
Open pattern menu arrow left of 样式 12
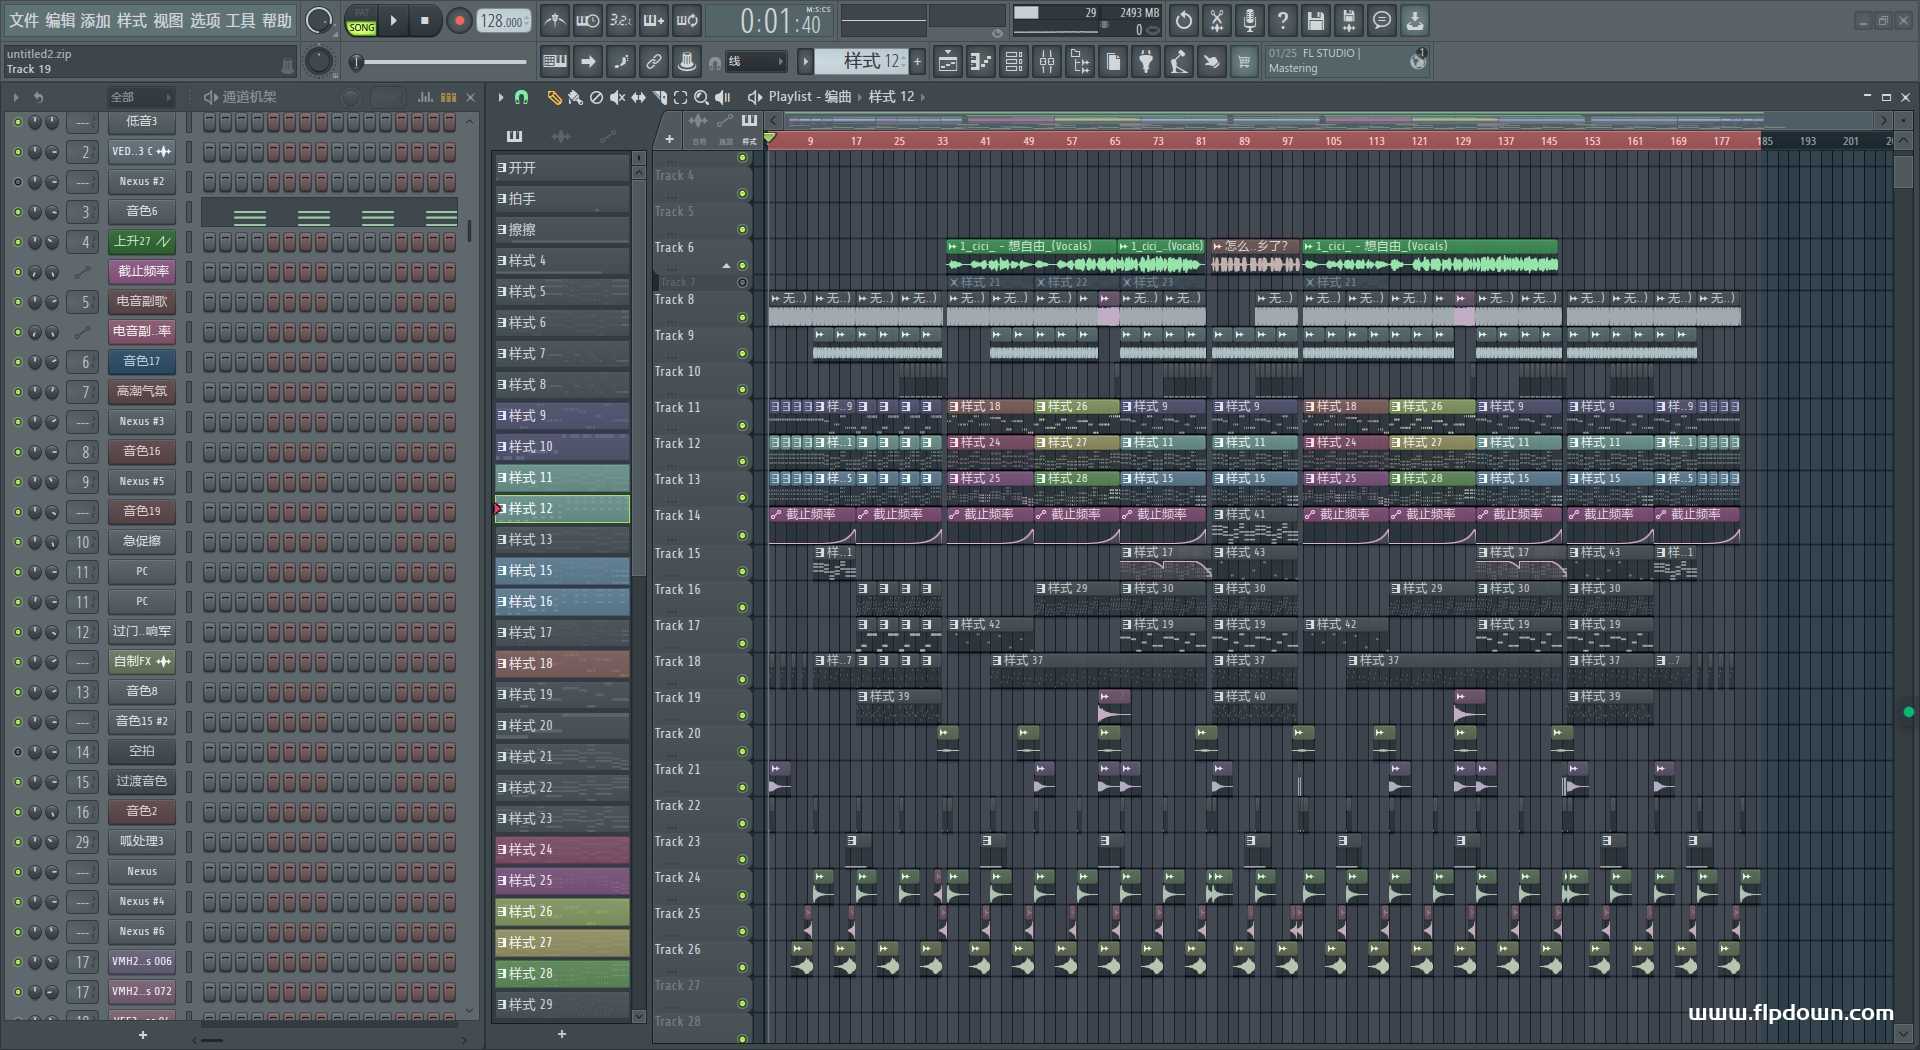[805, 62]
